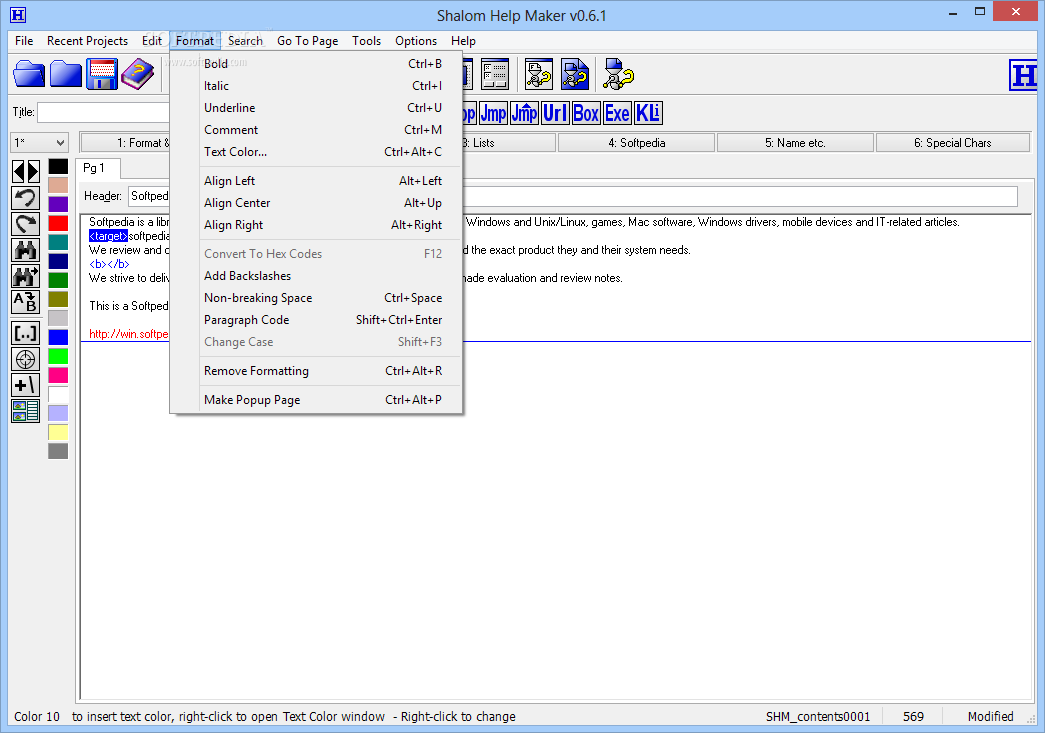This screenshot has height=733, width=1045.
Task: Save project with the floppy disk icon
Action: (102, 74)
